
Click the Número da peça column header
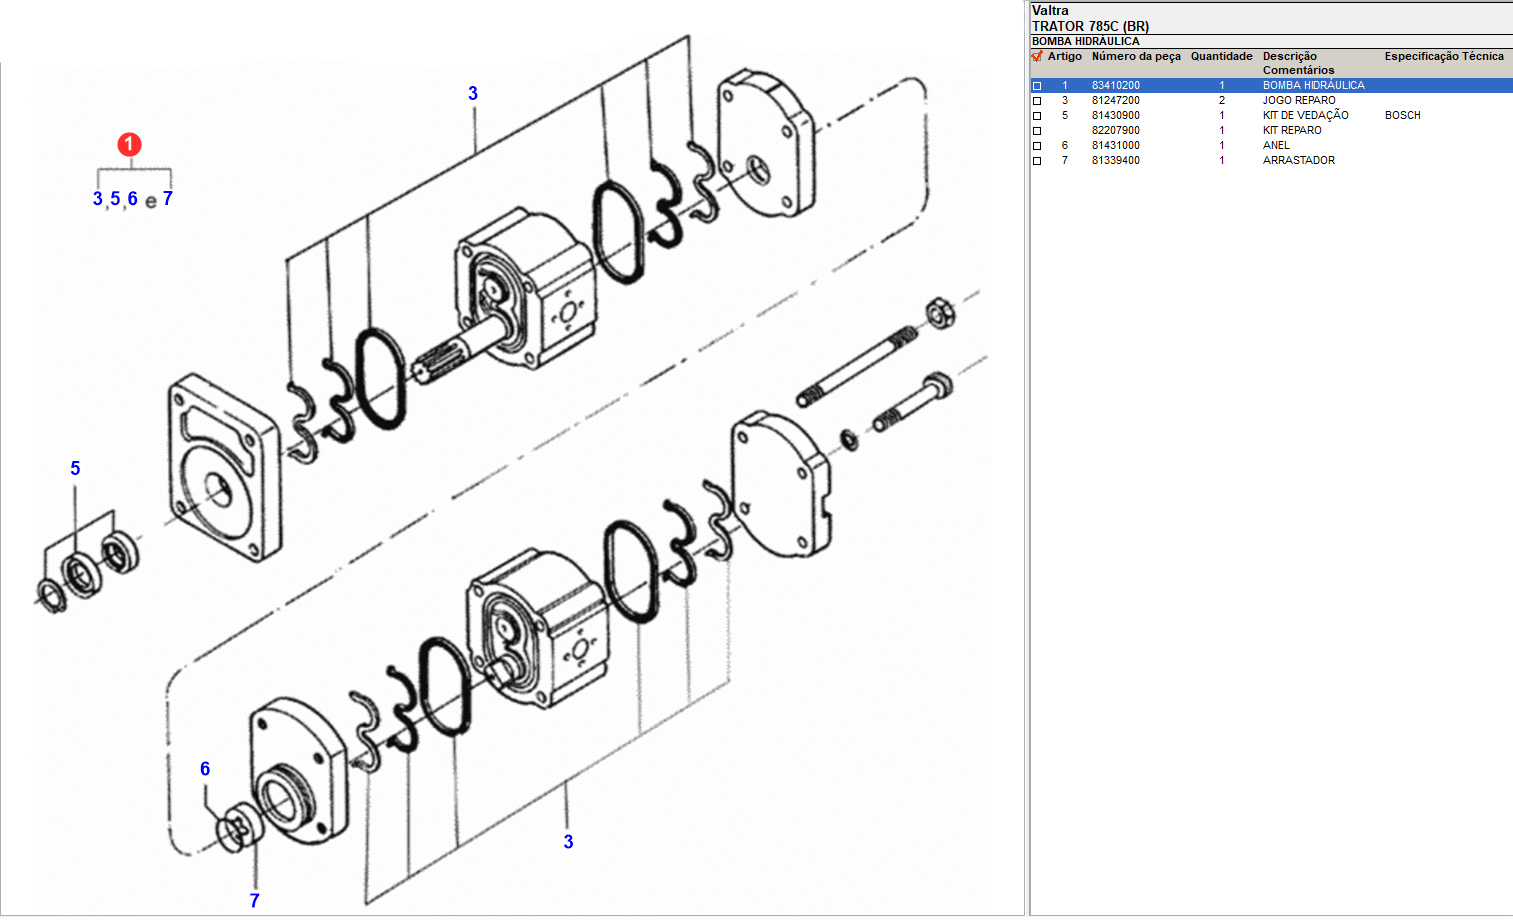click(1135, 57)
